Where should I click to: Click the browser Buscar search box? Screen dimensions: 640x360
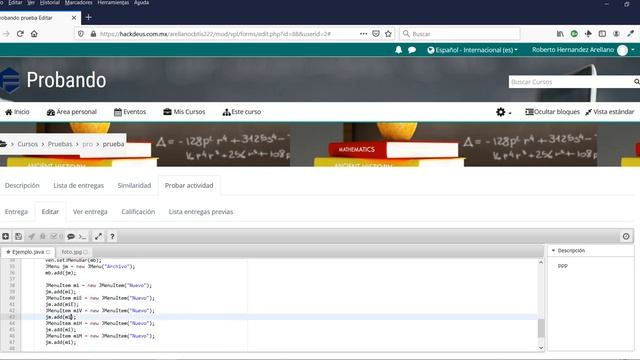pyautogui.click(x=460, y=34)
